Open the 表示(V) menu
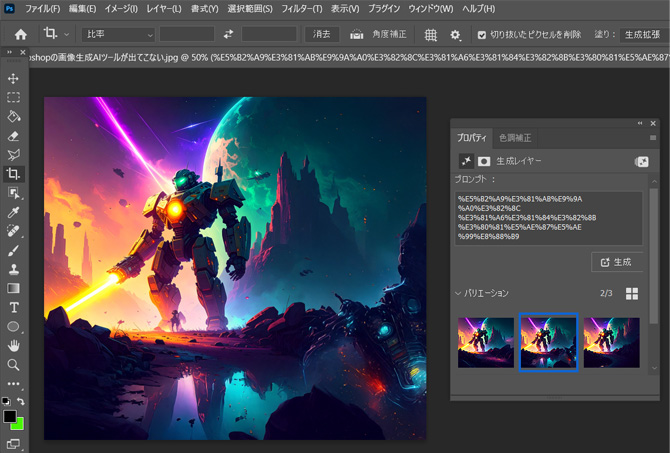670x453 pixels. pyautogui.click(x=345, y=9)
